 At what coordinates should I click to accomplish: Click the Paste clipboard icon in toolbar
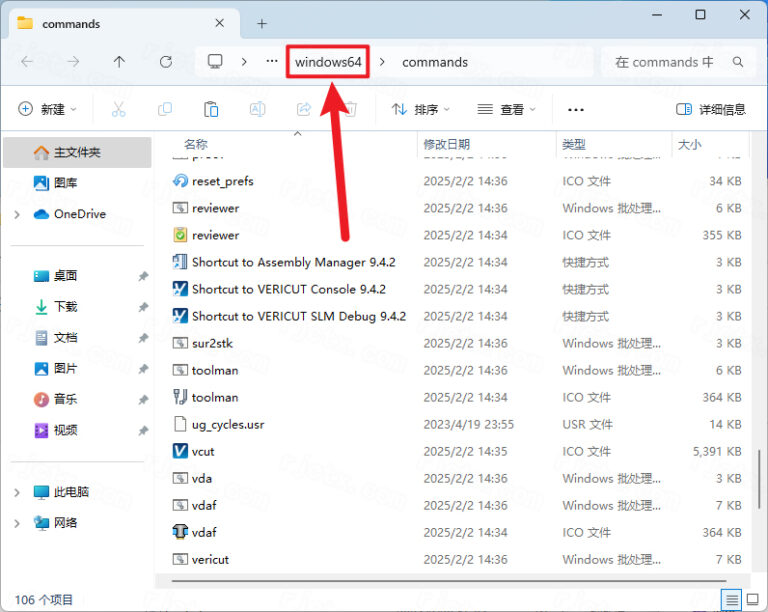coord(211,109)
